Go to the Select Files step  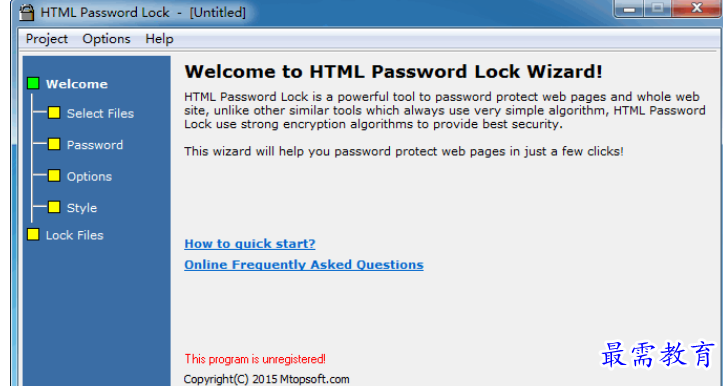[x=101, y=113]
